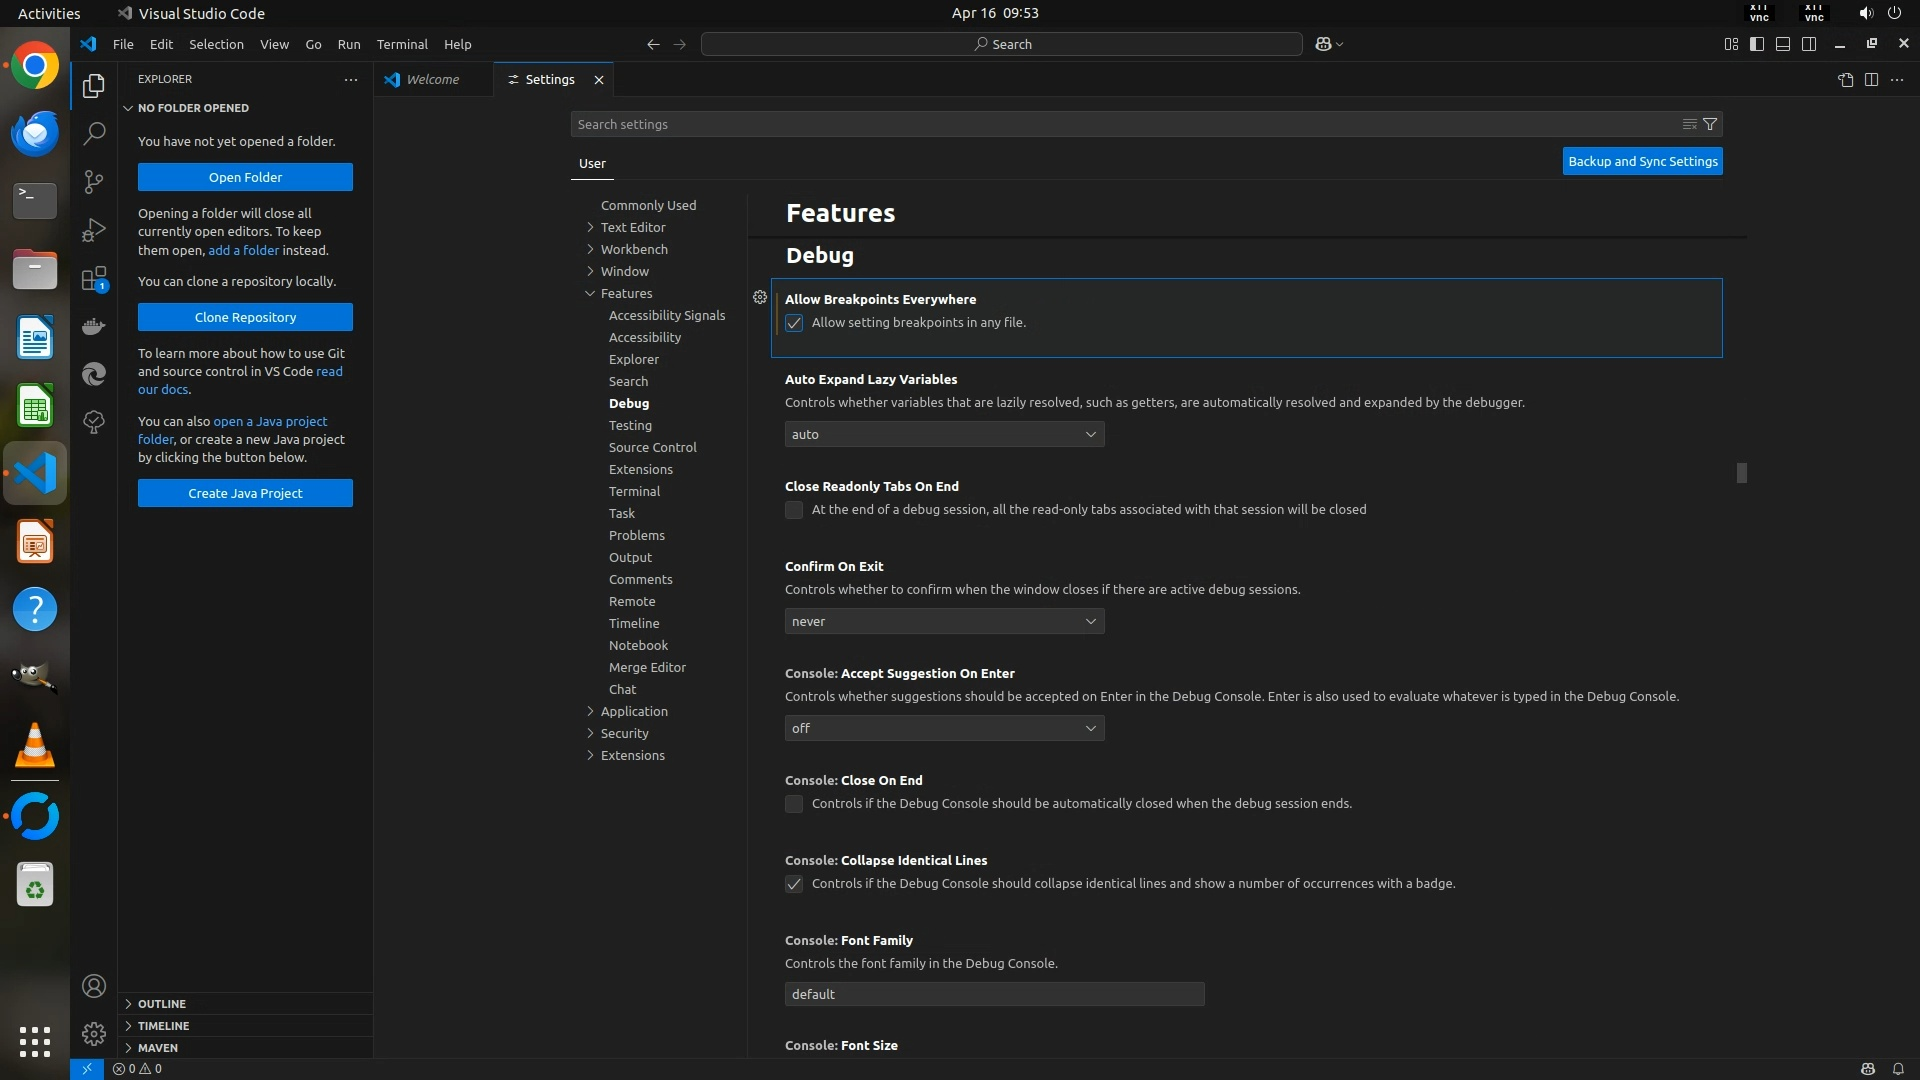
Task: Open the Terminal menu
Action: tap(402, 44)
